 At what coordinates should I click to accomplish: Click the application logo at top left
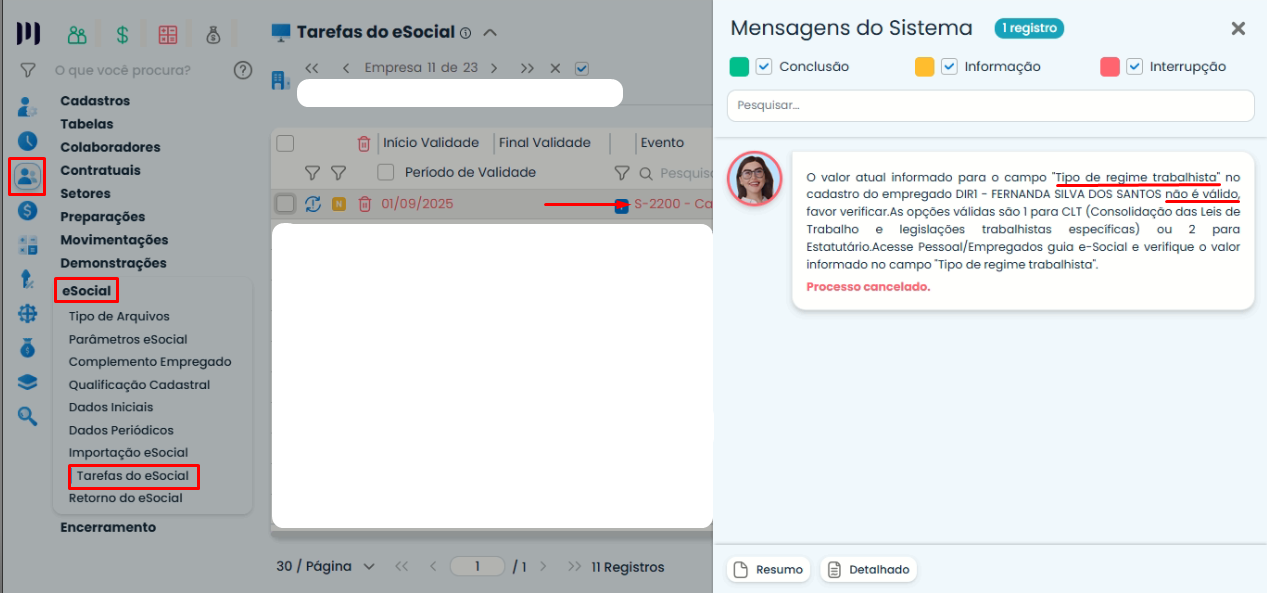click(28, 34)
